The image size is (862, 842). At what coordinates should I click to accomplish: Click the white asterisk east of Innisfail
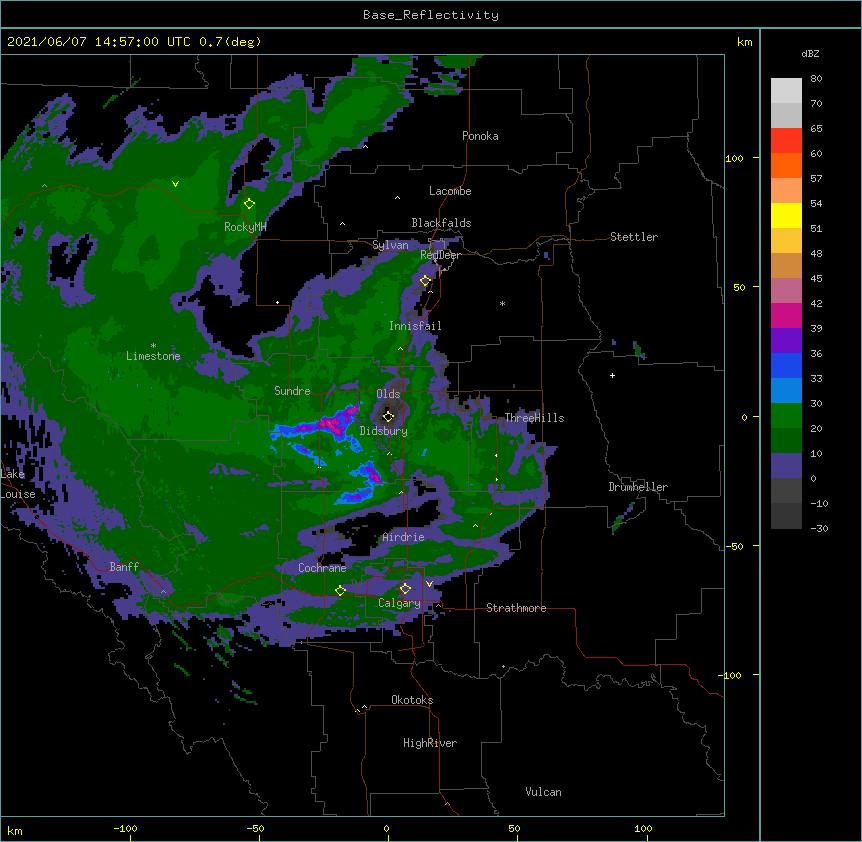pyautogui.click(x=502, y=303)
